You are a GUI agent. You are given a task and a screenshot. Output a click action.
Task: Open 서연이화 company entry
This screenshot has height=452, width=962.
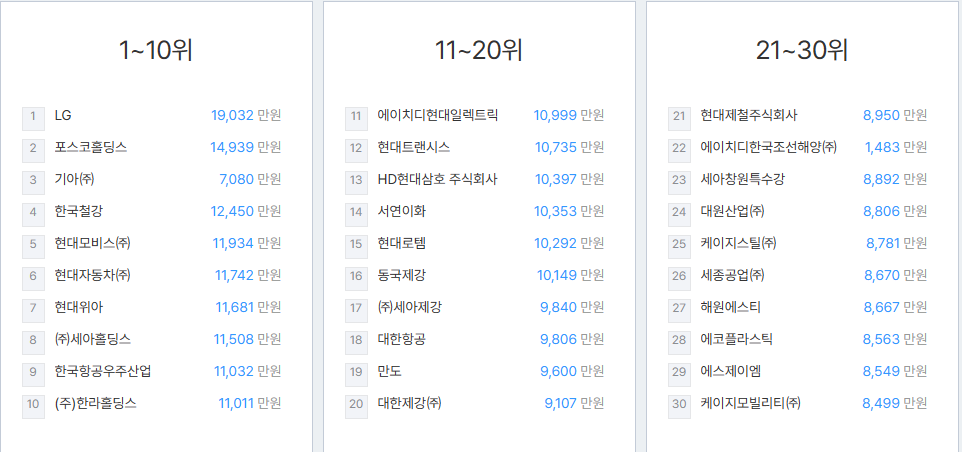401,212
